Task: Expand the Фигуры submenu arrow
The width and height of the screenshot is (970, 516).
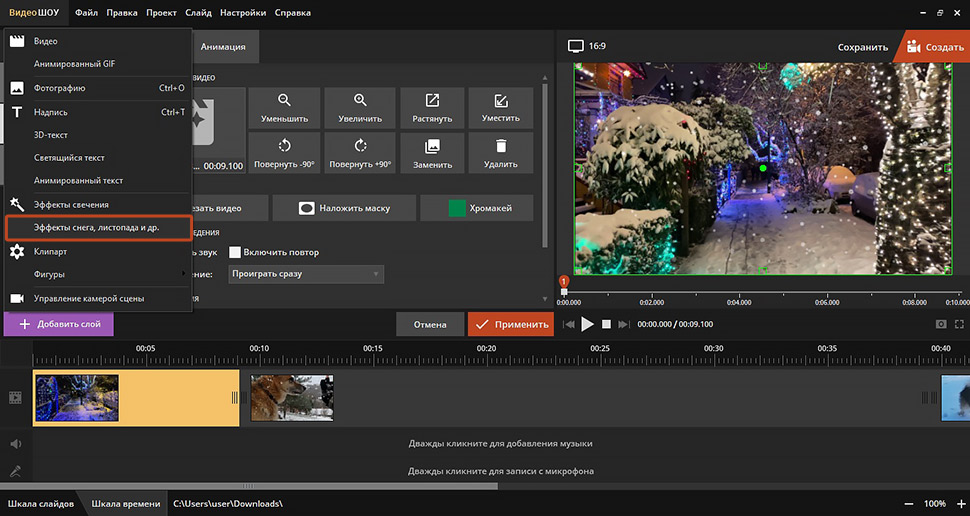Action: pyautogui.click(x=183, y=273)
